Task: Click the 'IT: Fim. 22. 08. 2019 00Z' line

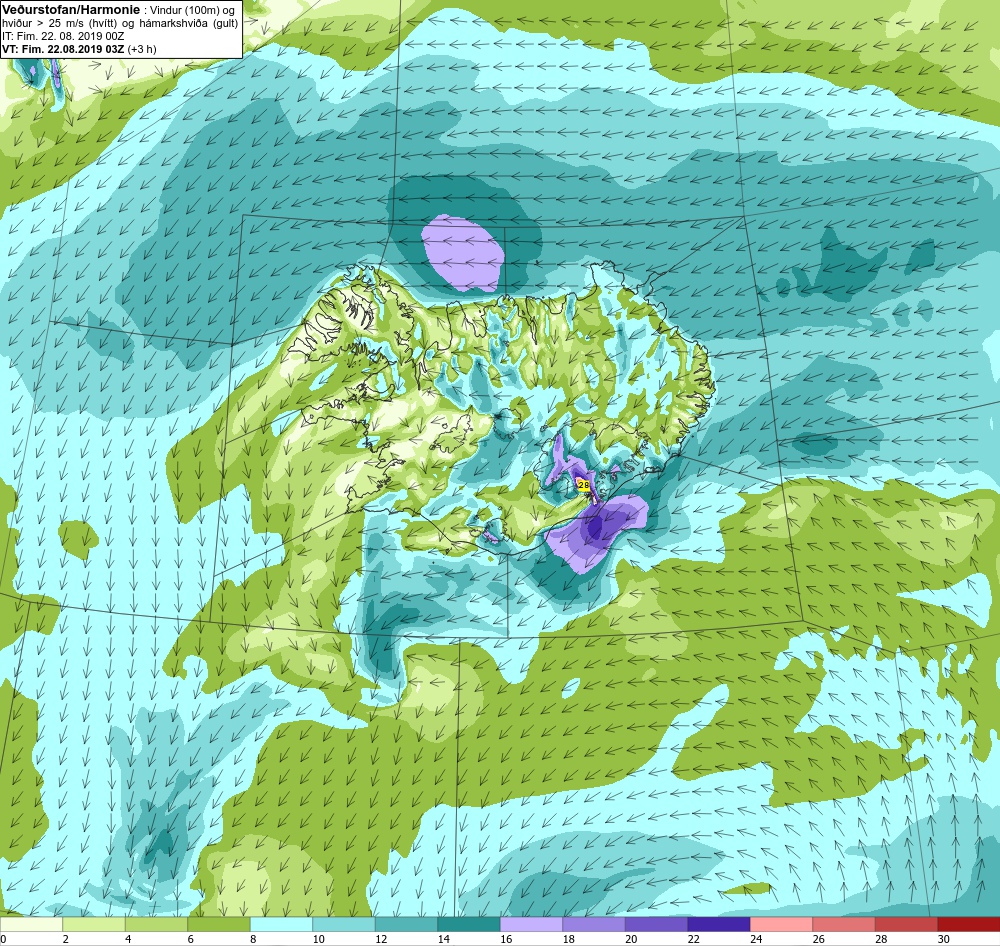Action: tap(62, 36)
